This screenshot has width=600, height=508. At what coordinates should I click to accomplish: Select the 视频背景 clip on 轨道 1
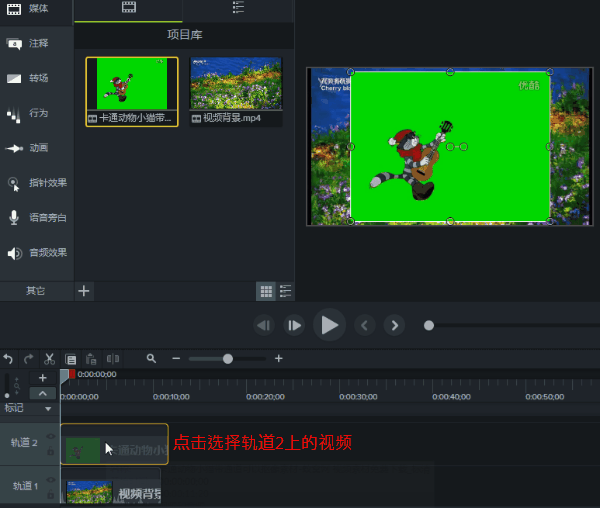(x=111, y=485)
